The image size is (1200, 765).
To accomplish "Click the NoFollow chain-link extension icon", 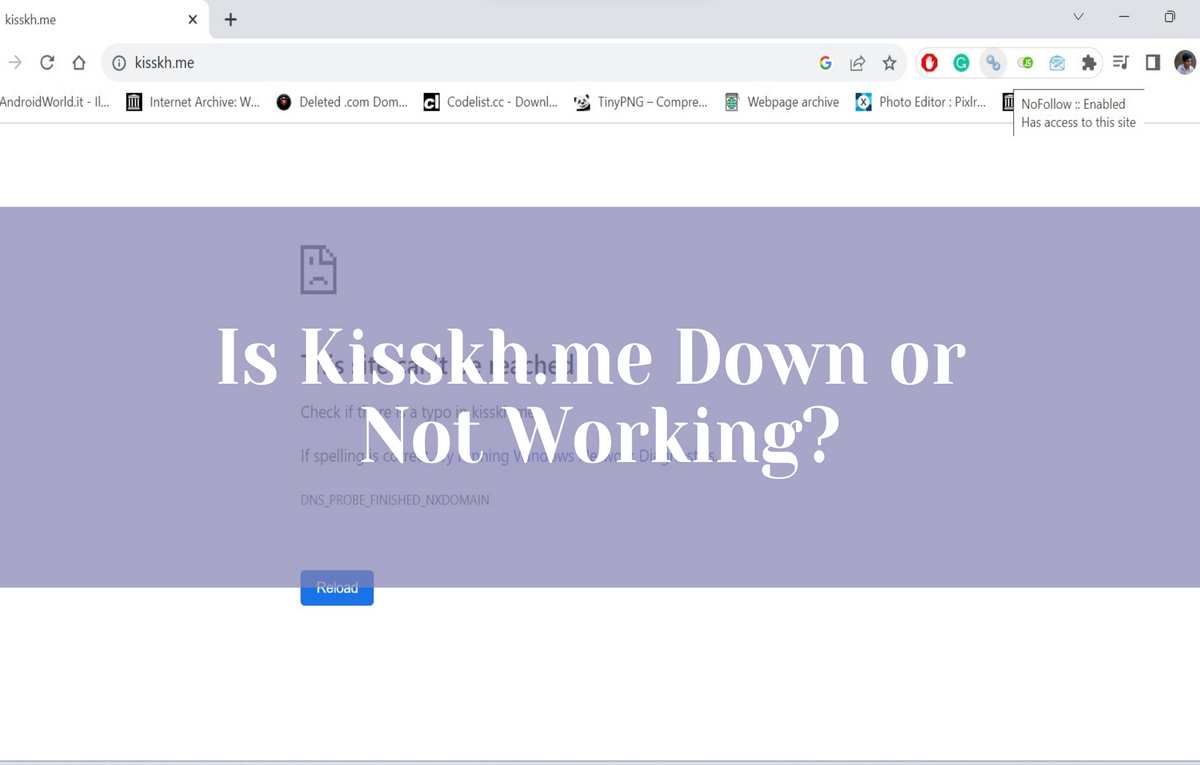I will (993, 63).
